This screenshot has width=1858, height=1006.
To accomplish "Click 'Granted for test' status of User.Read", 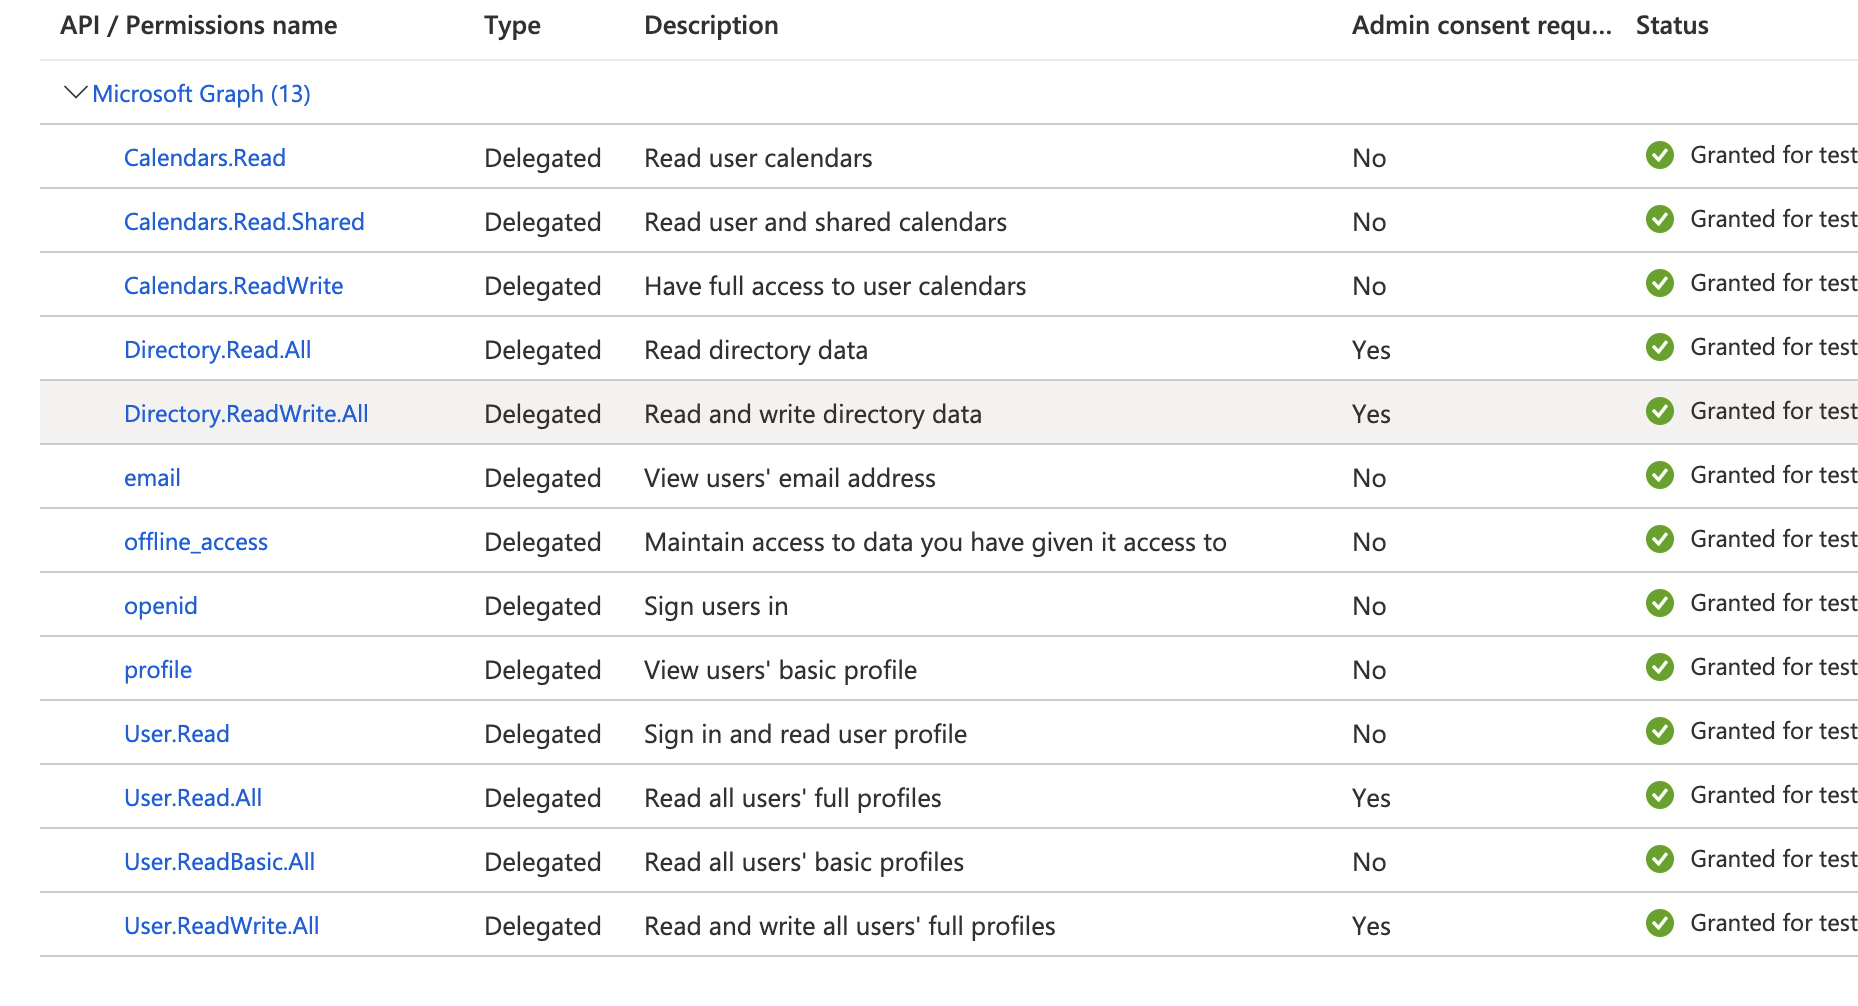I will coord(1773,731).
